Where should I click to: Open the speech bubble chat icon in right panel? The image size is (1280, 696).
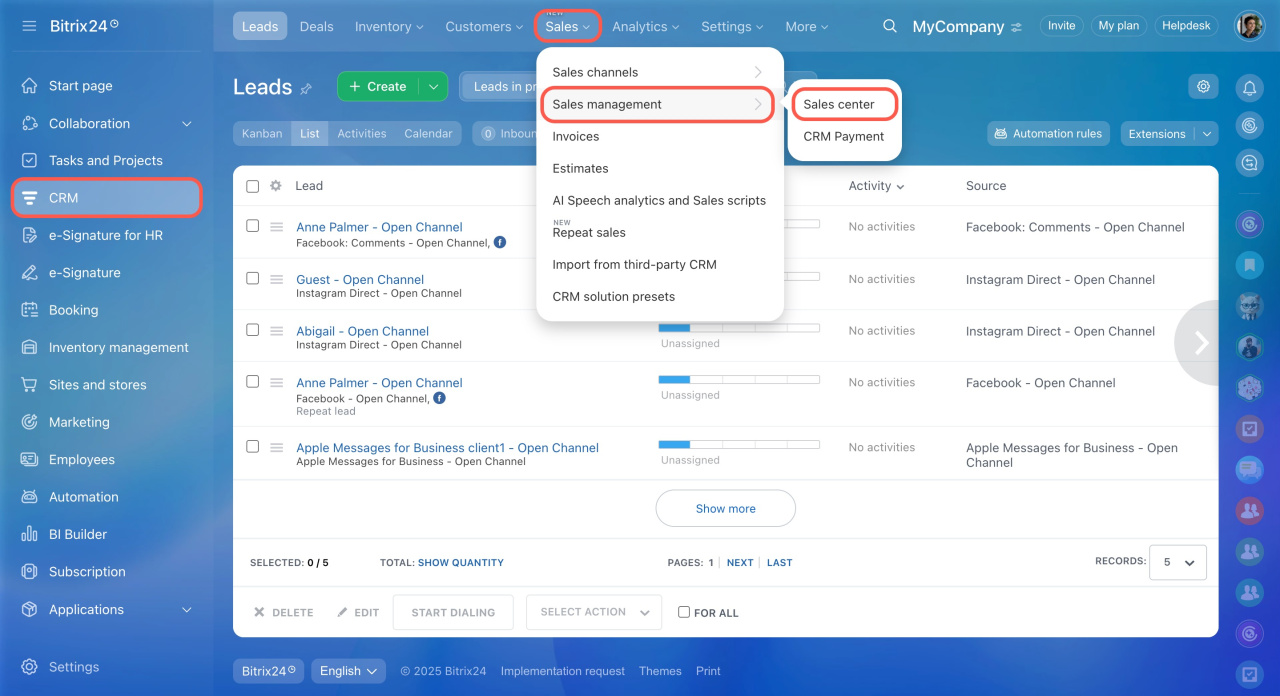[x=1249, y=467]
